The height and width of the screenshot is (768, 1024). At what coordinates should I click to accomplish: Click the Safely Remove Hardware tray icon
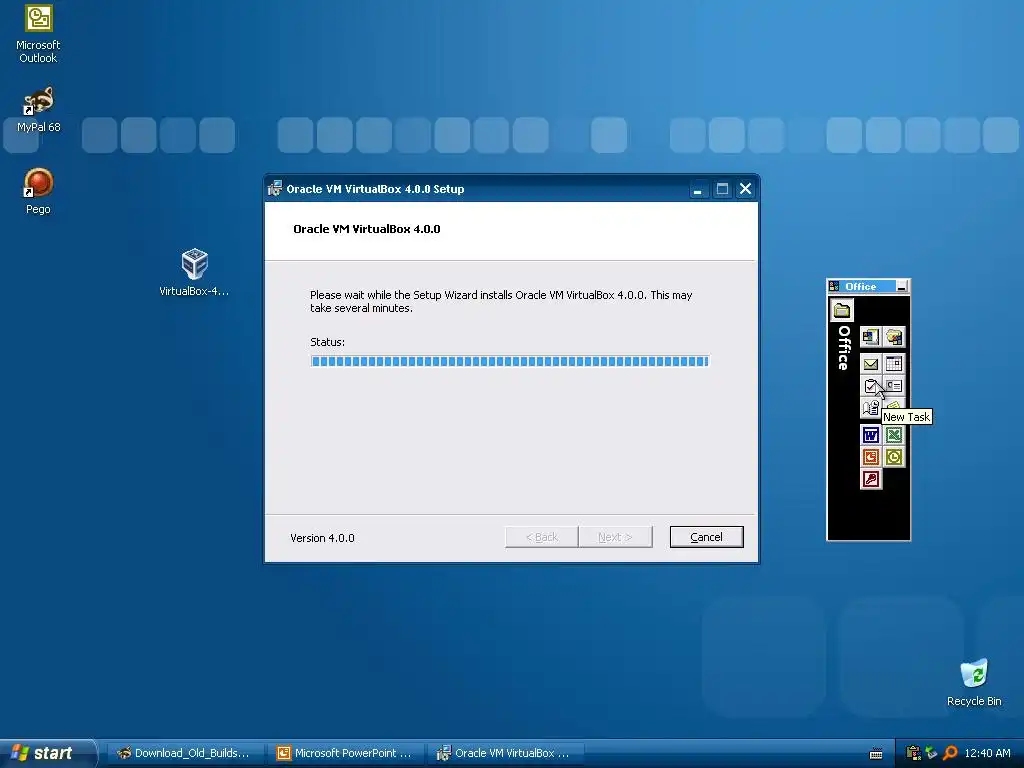click(x=931, y=753)
